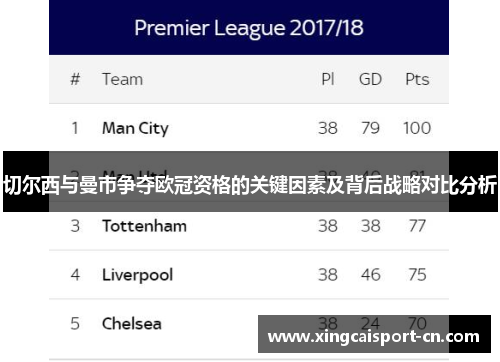Viewport: 500px width, 362px height.
Task: Select the Liverpool team name
Action: point(137,275)
